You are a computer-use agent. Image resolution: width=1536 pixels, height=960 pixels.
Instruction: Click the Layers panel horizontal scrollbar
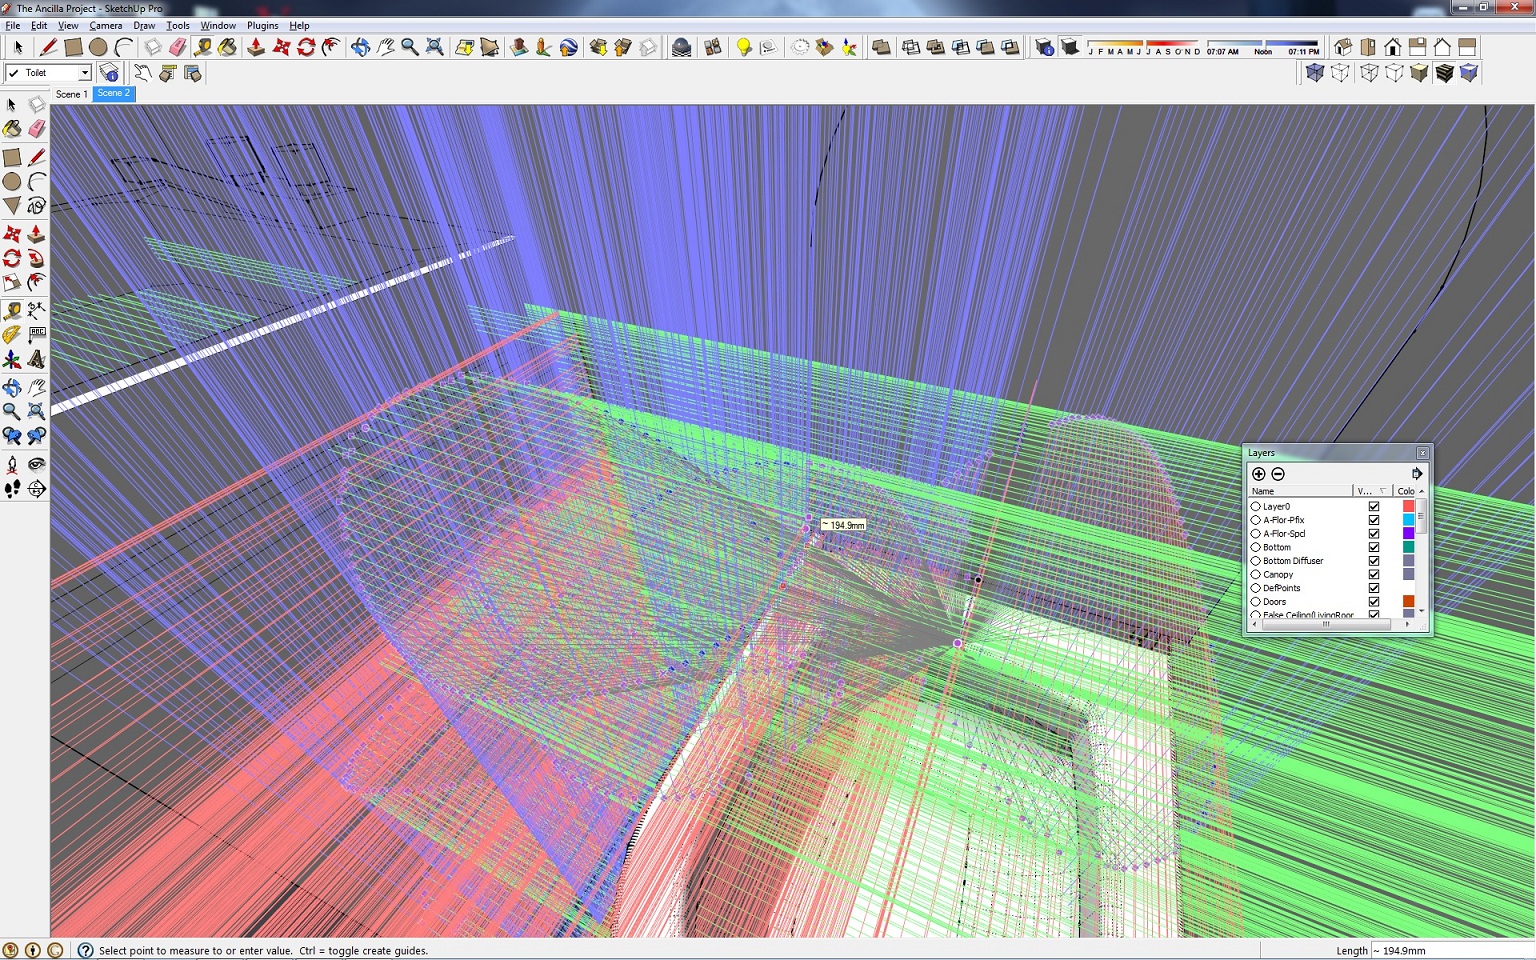(x=1331, y=624)
